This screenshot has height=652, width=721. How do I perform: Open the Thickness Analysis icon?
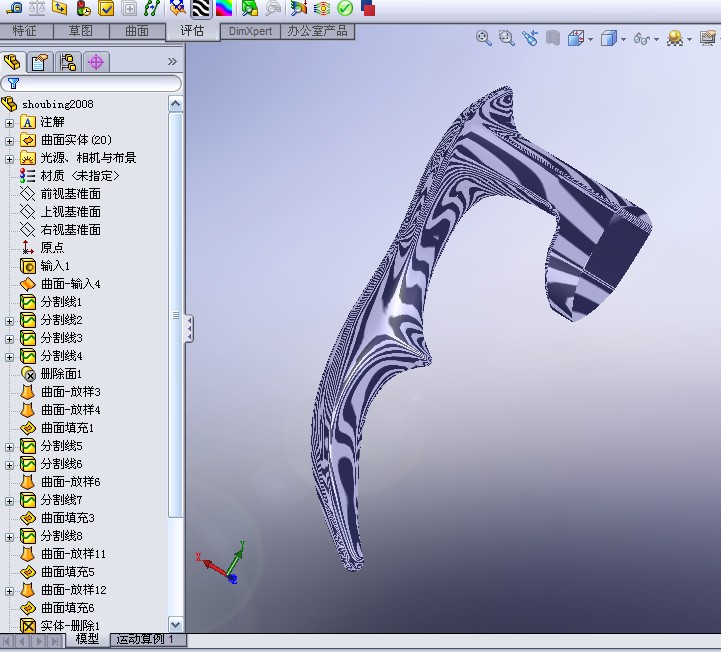(299, 8)
